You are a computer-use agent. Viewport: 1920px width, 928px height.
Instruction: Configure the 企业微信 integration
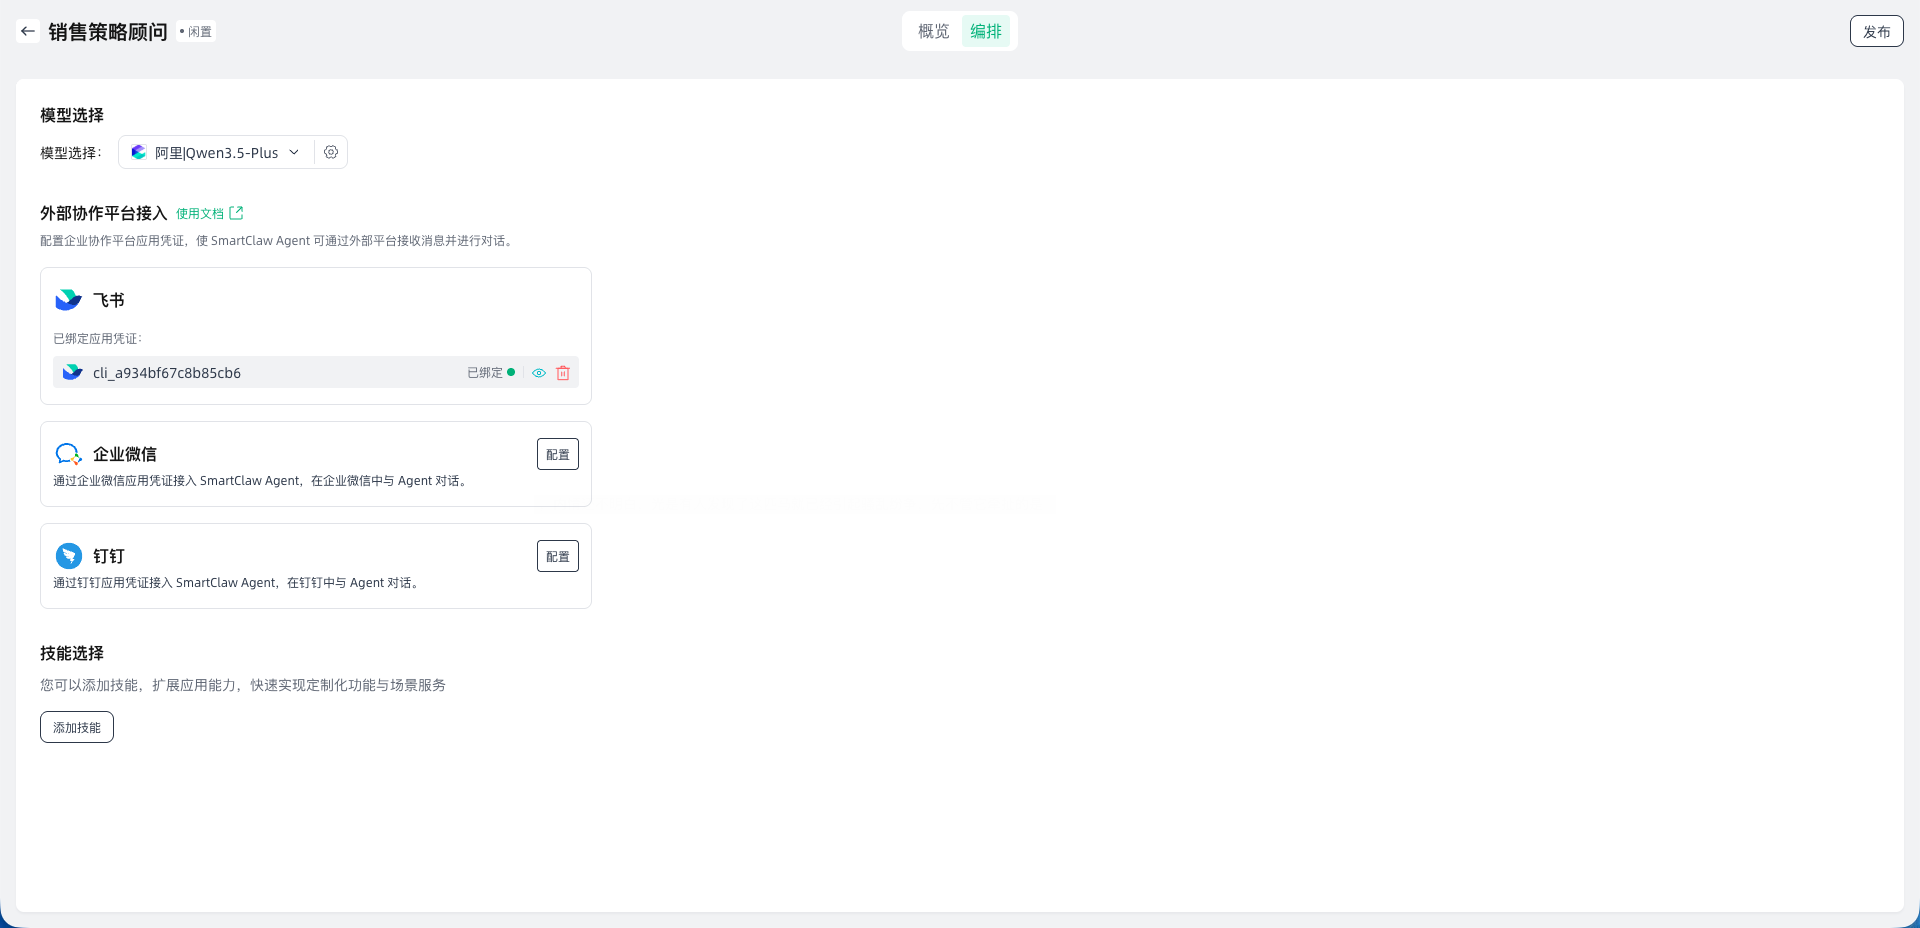pyautogui.click(x=557, y=454)
